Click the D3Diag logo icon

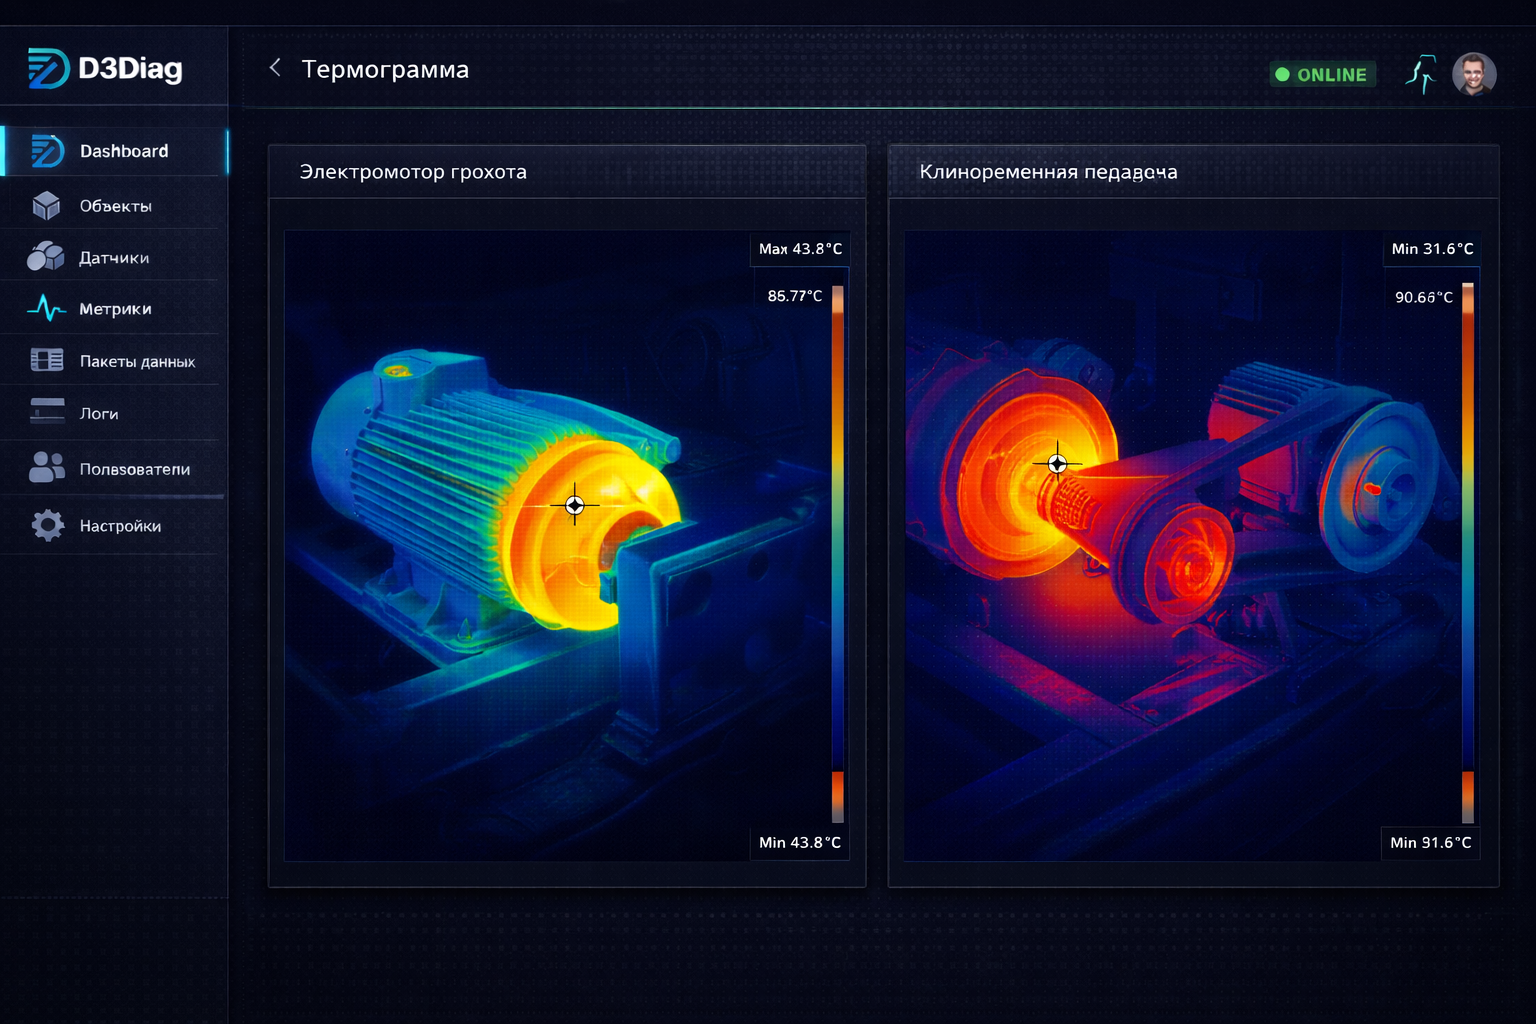pos(48,68)
